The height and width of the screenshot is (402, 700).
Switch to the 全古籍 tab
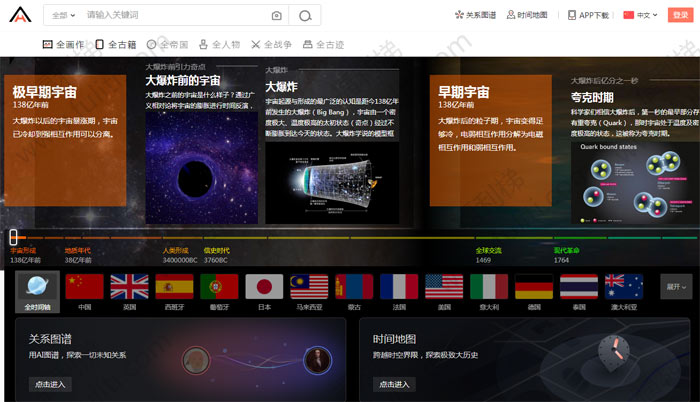[x=116, y=45]
